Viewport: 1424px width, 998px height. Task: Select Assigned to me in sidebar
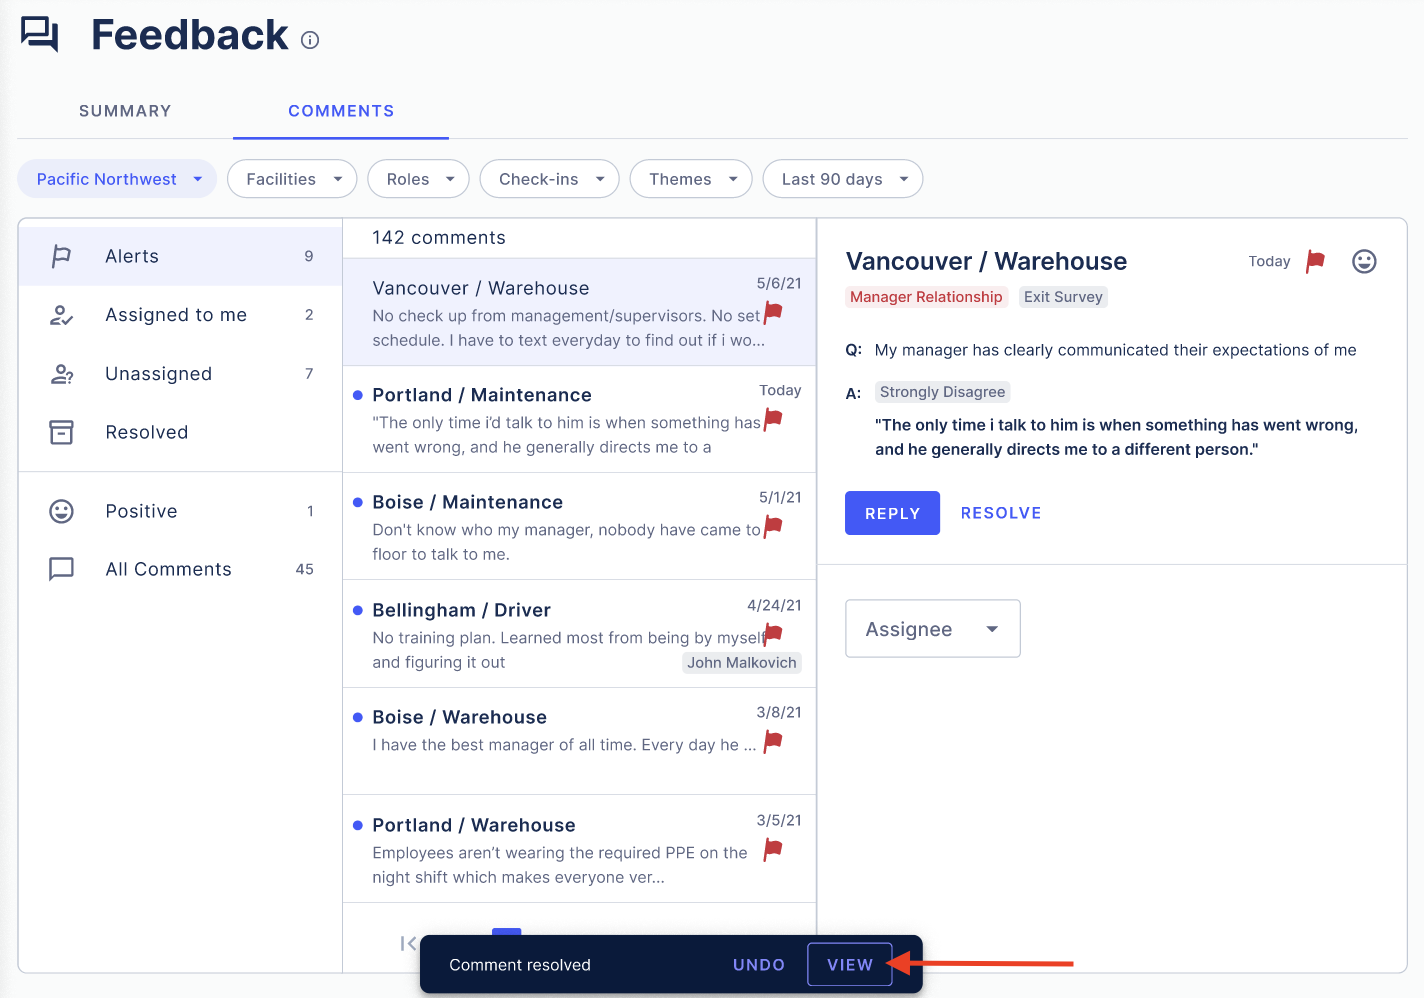click(180, 315)
